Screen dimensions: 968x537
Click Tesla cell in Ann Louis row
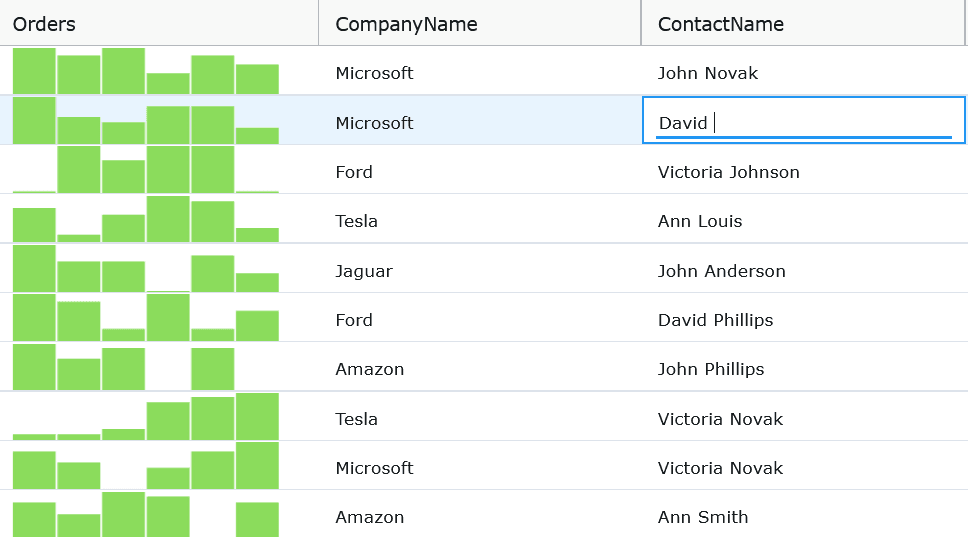[480, 219]
